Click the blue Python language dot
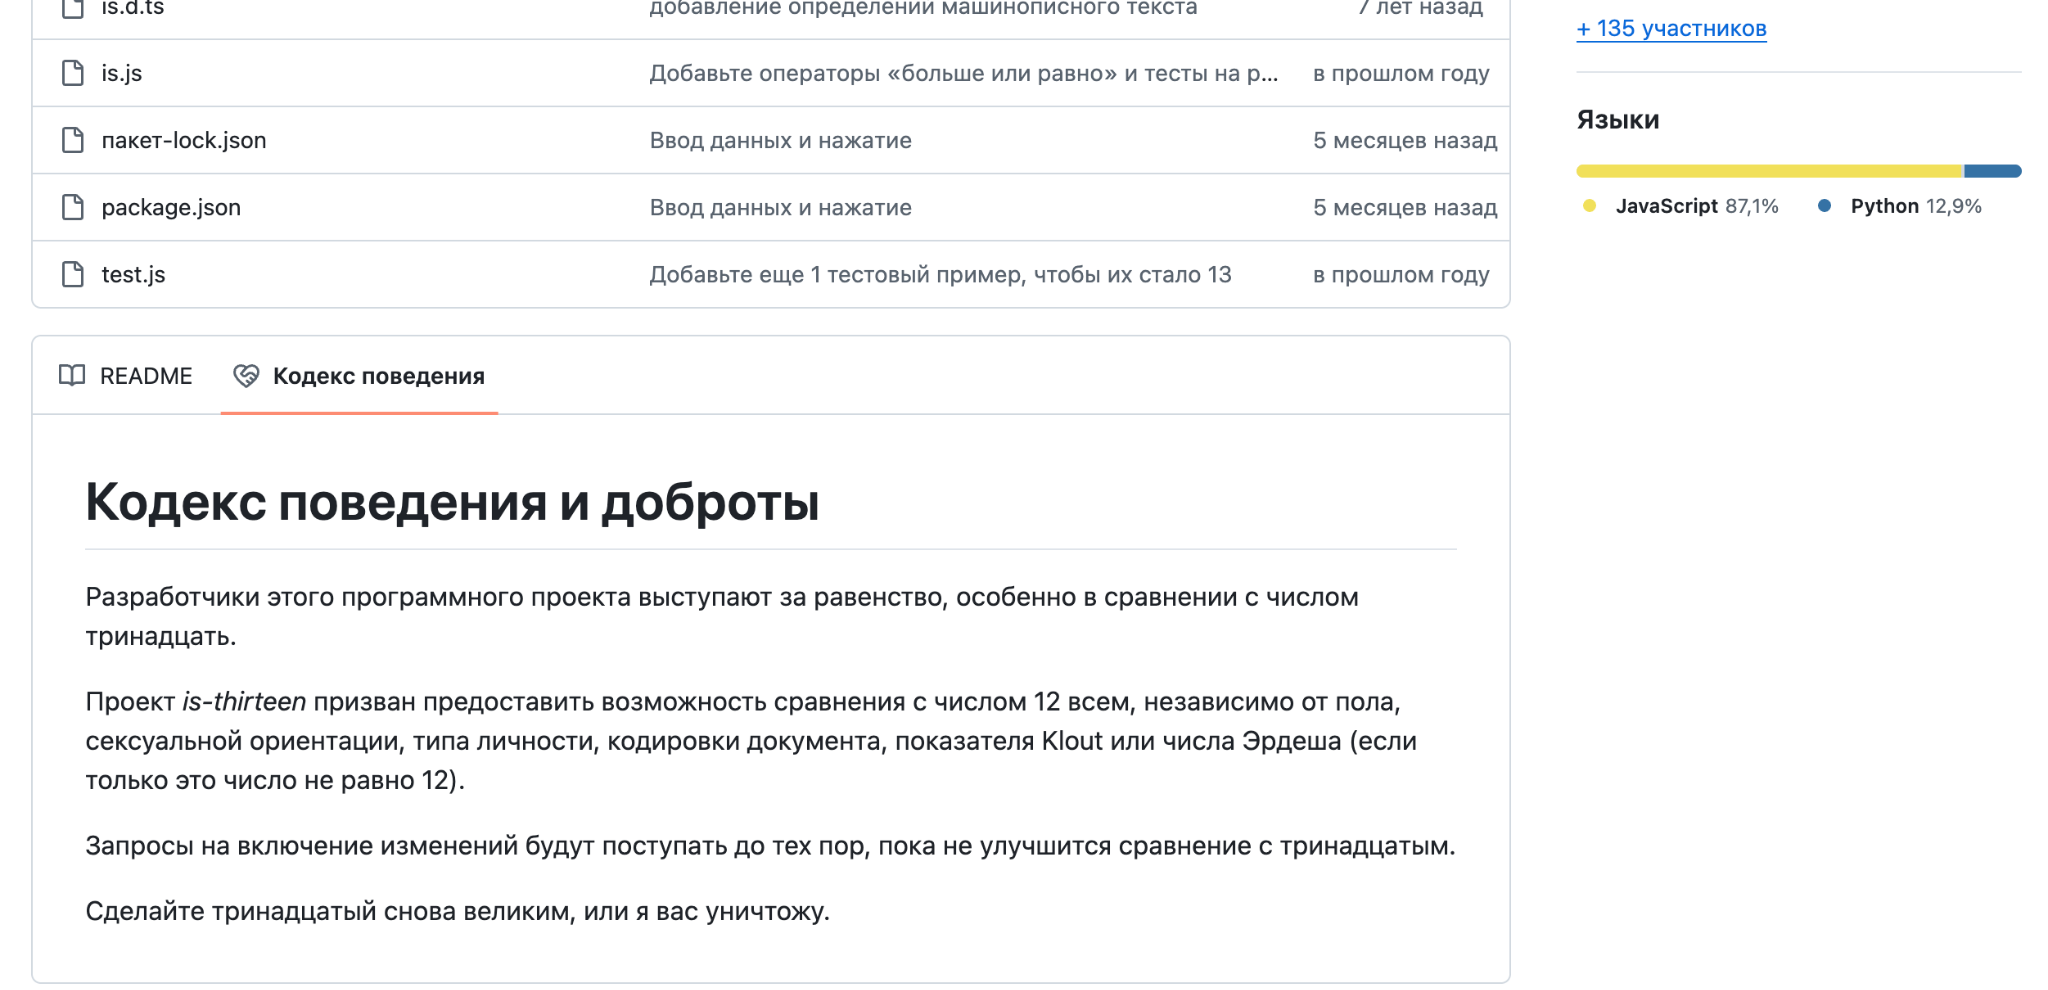The width and height of the screenshot is (2048, 990). click(1825, 206)
